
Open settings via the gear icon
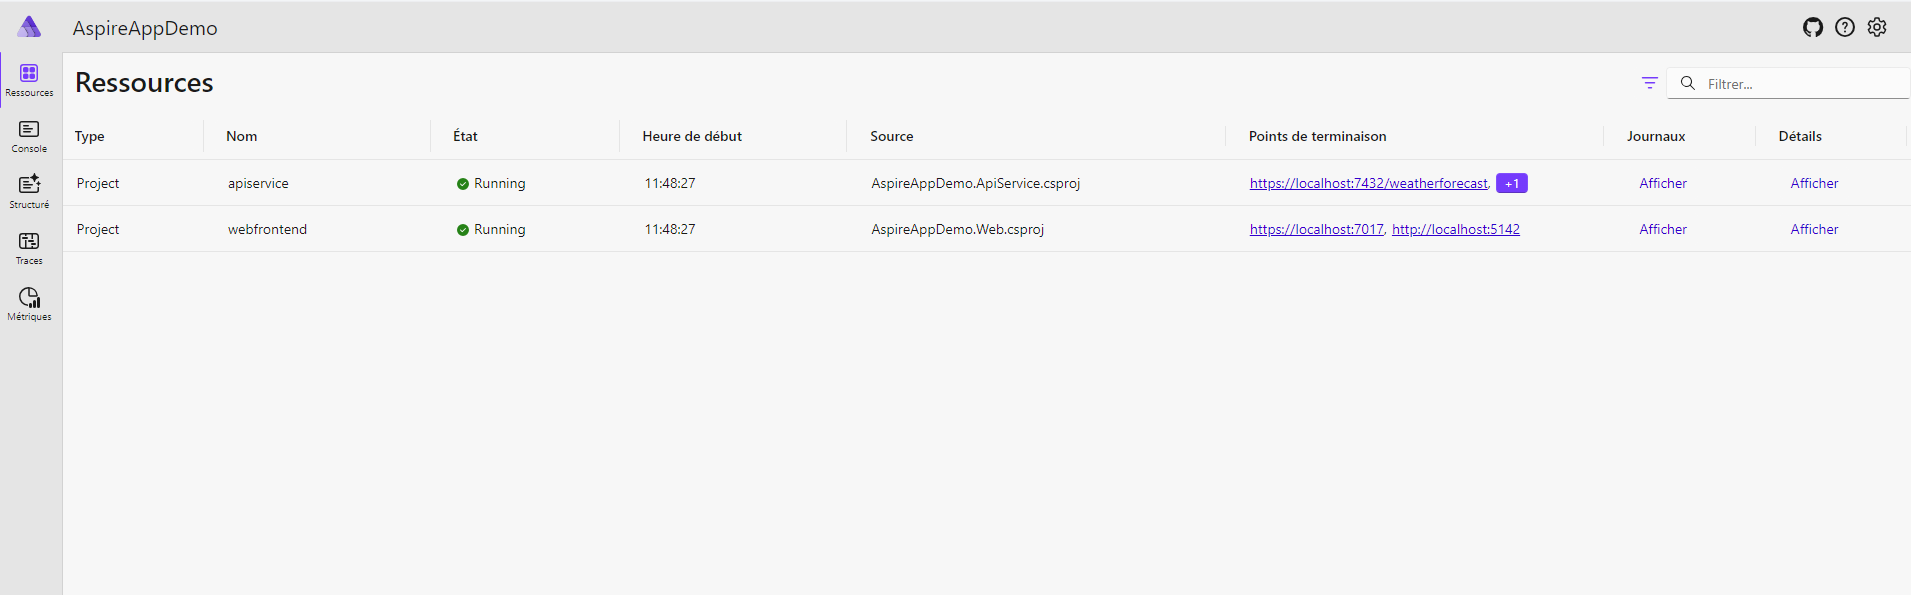tap(1876, 28)
